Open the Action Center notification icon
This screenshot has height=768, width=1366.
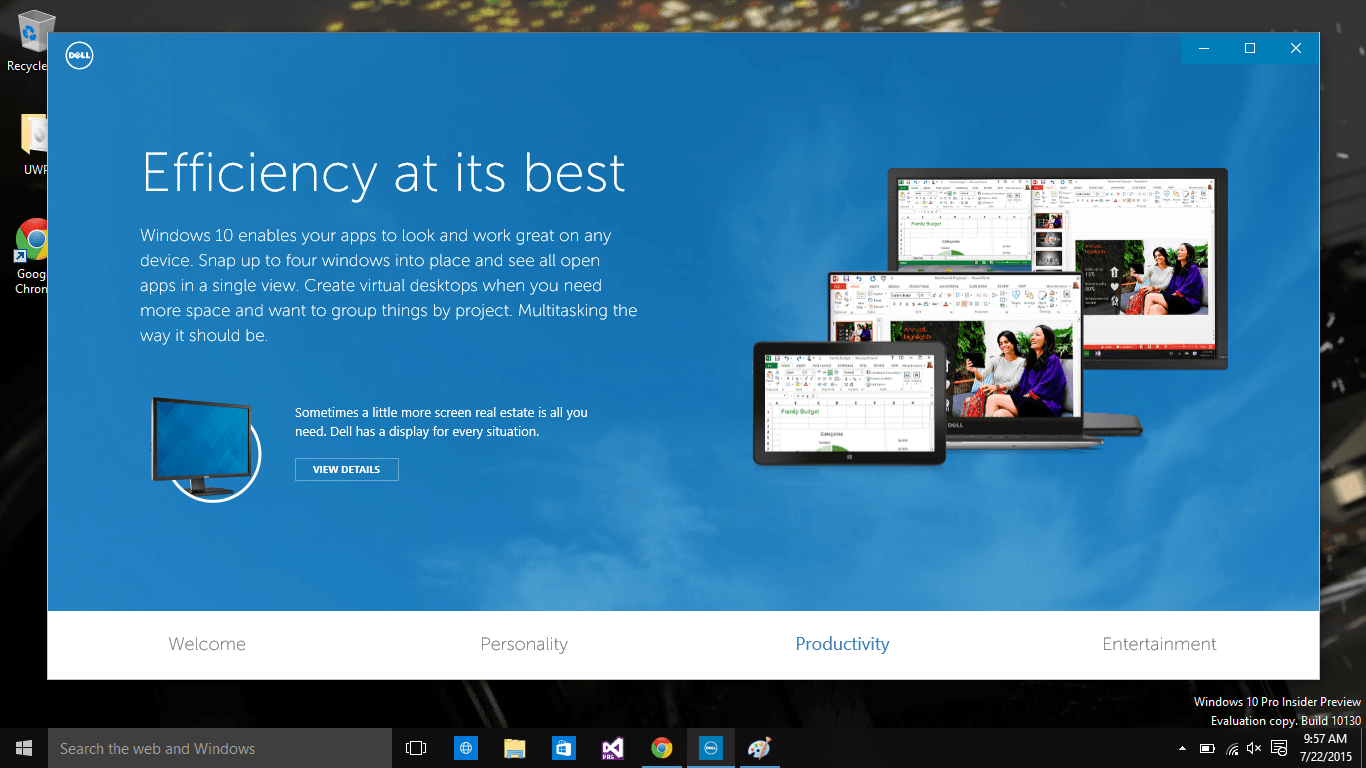click(x=1278, y=747)
